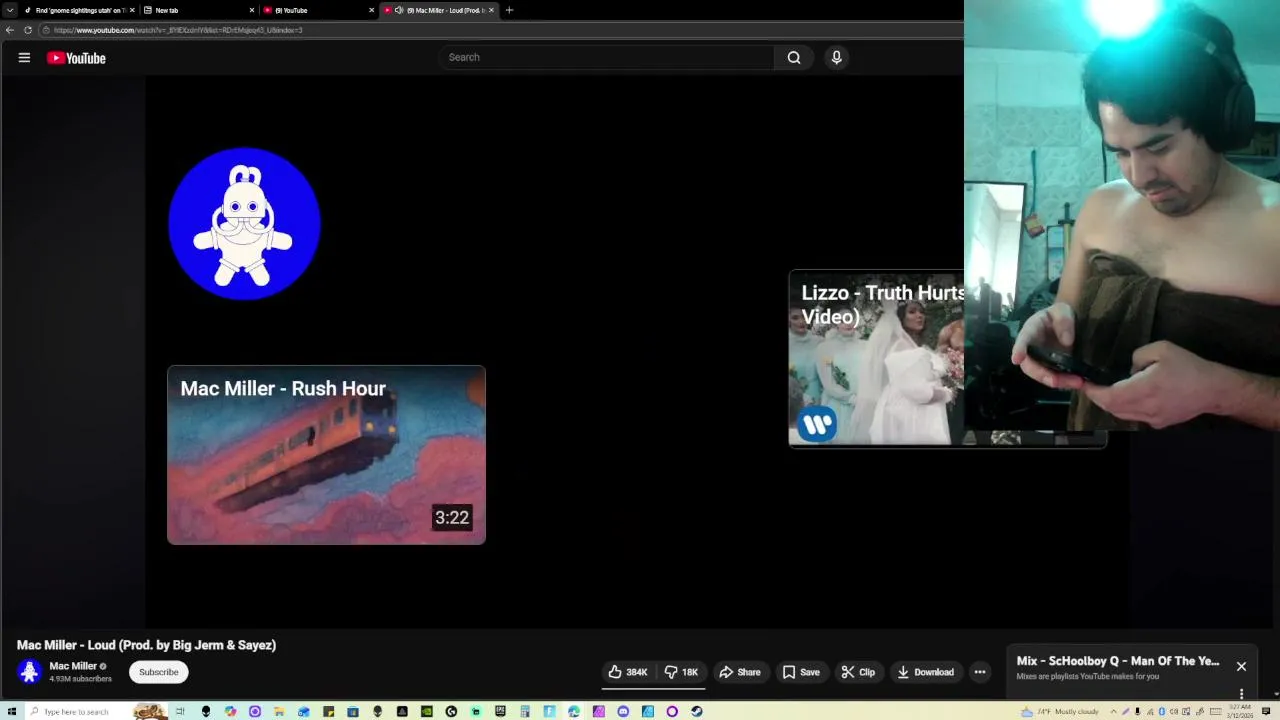Open the three-dot more actions menu
1280x720 pixels.
[x=980, y=672]
